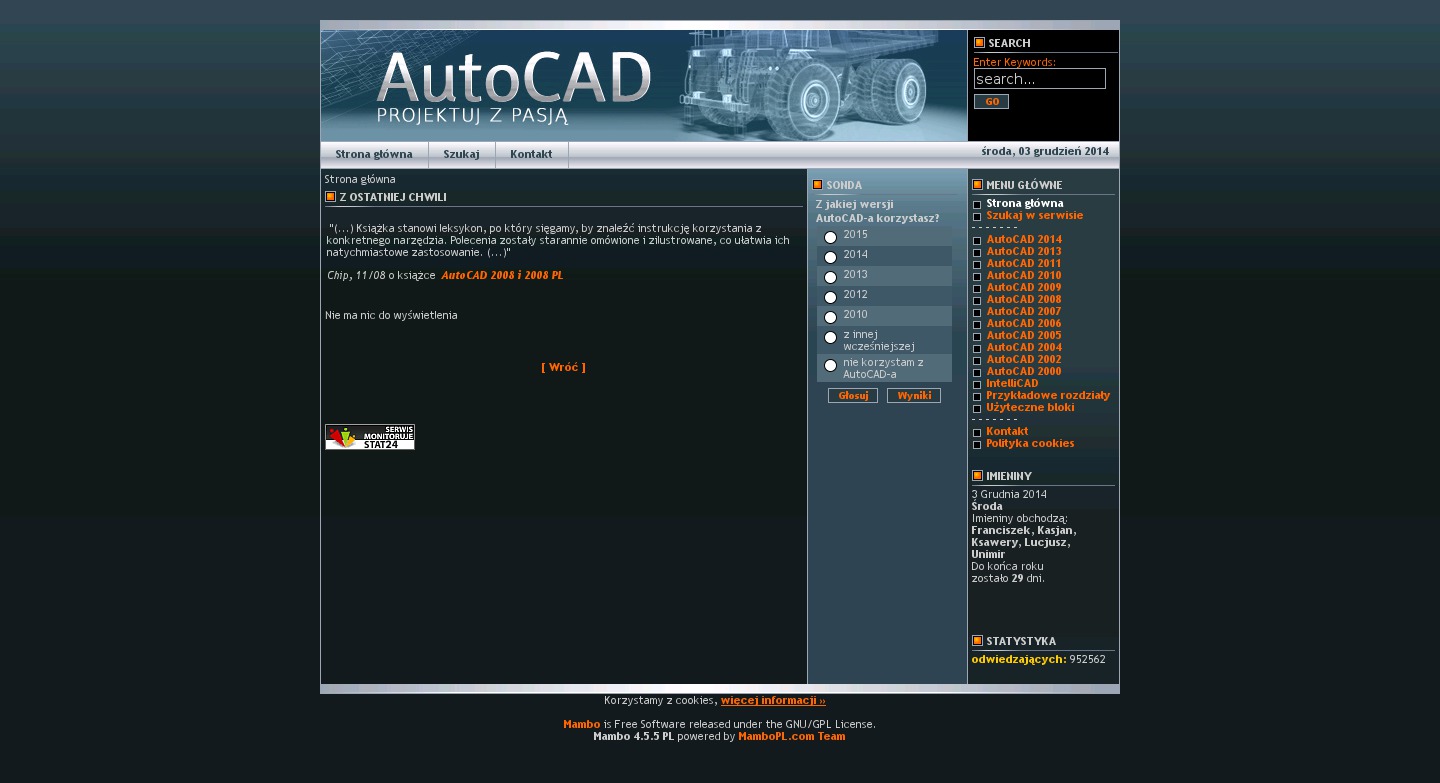
Task: Show poll results with Wyniki button
Action: click(x=913, y=396)
